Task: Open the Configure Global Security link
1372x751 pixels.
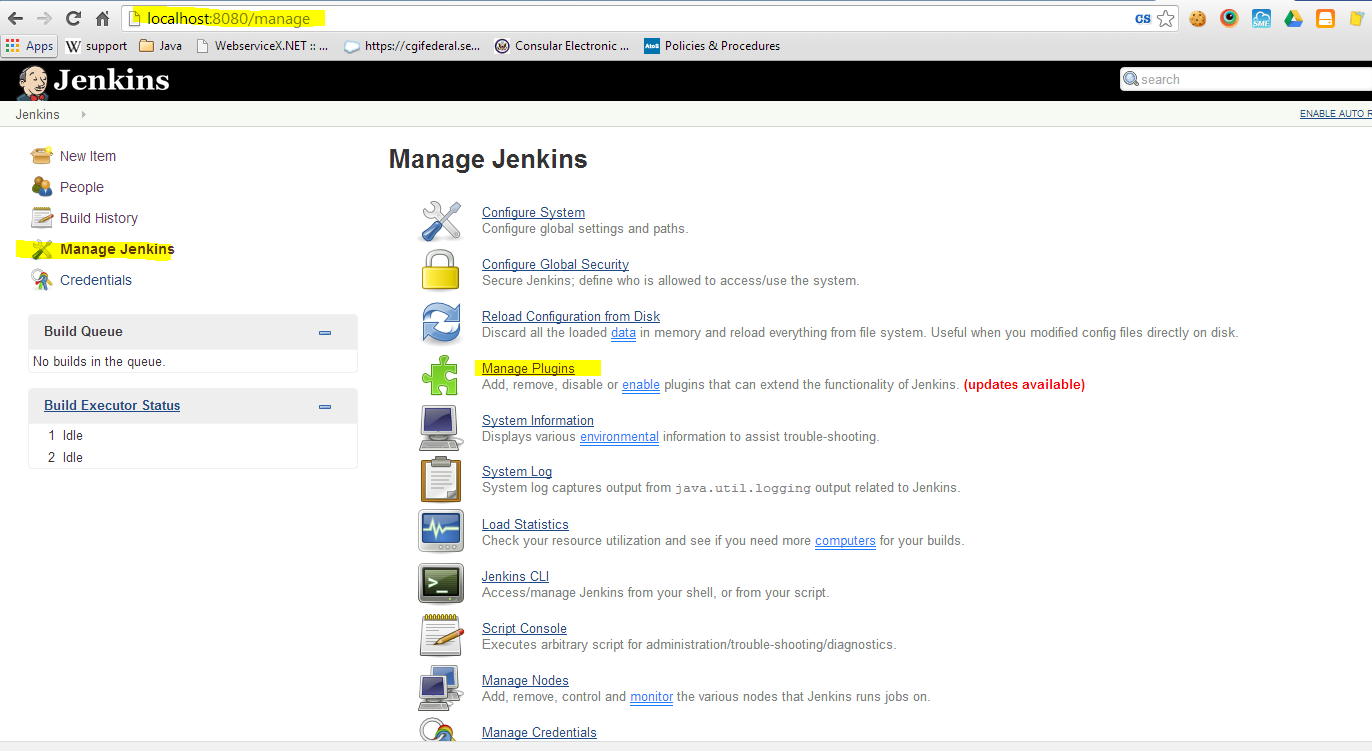Action: point(555,264)
